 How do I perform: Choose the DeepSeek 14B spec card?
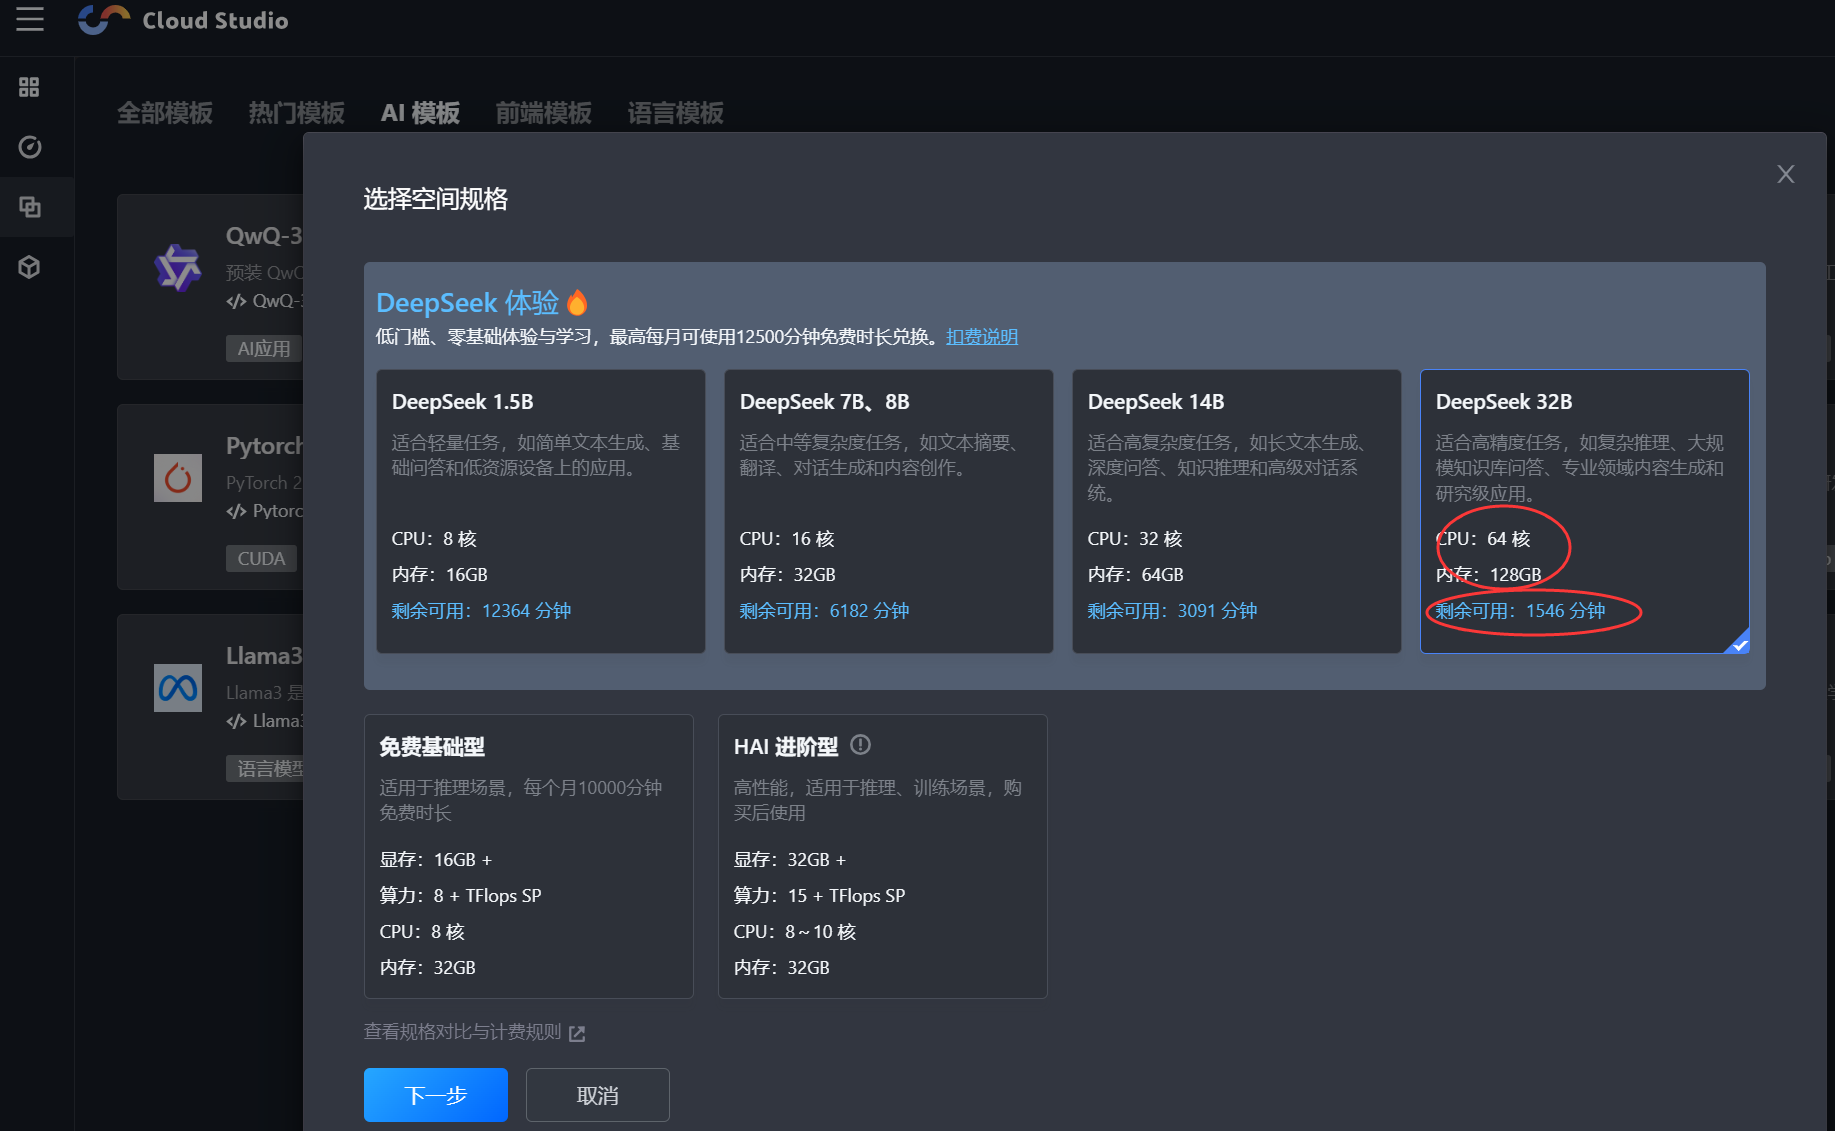(1236, 511)
